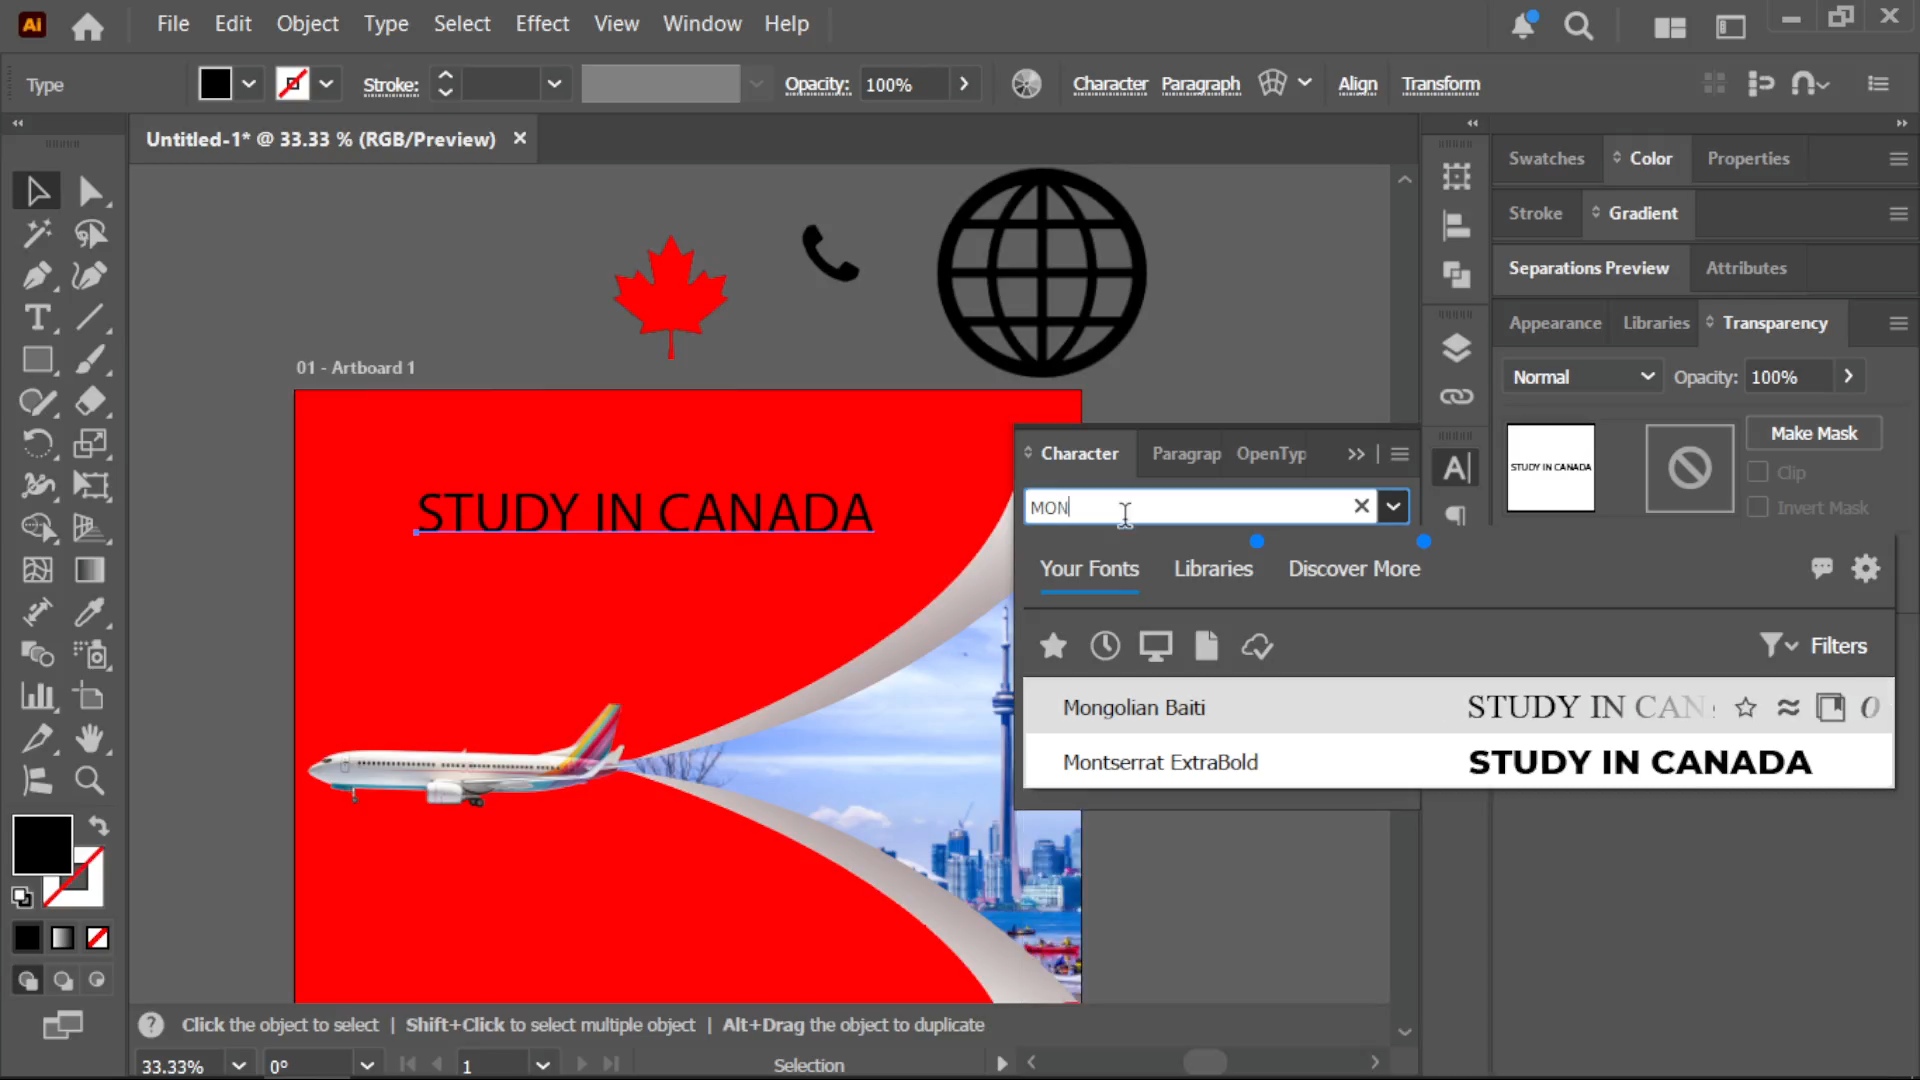Click the stroke none swatch in control bar
Viewport: 1920px width, 1080px height.
click(292, 84)
